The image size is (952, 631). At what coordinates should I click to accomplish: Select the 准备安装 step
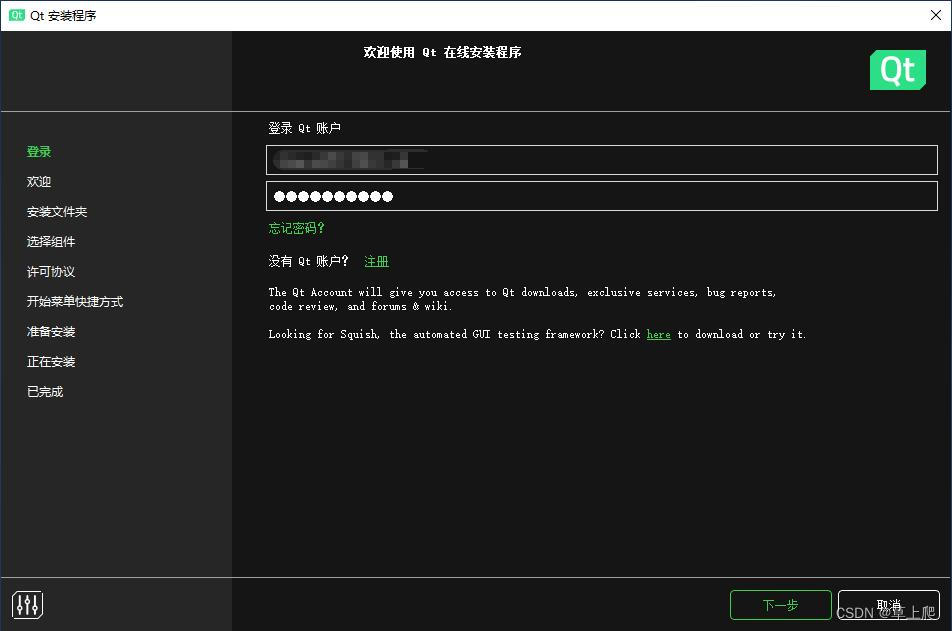[x=51, y=331]
